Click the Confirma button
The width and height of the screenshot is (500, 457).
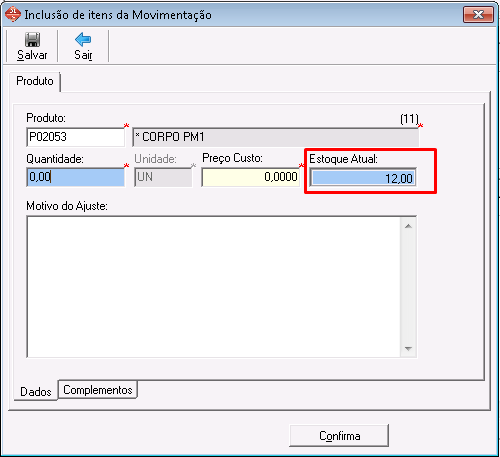click(339, 436)
